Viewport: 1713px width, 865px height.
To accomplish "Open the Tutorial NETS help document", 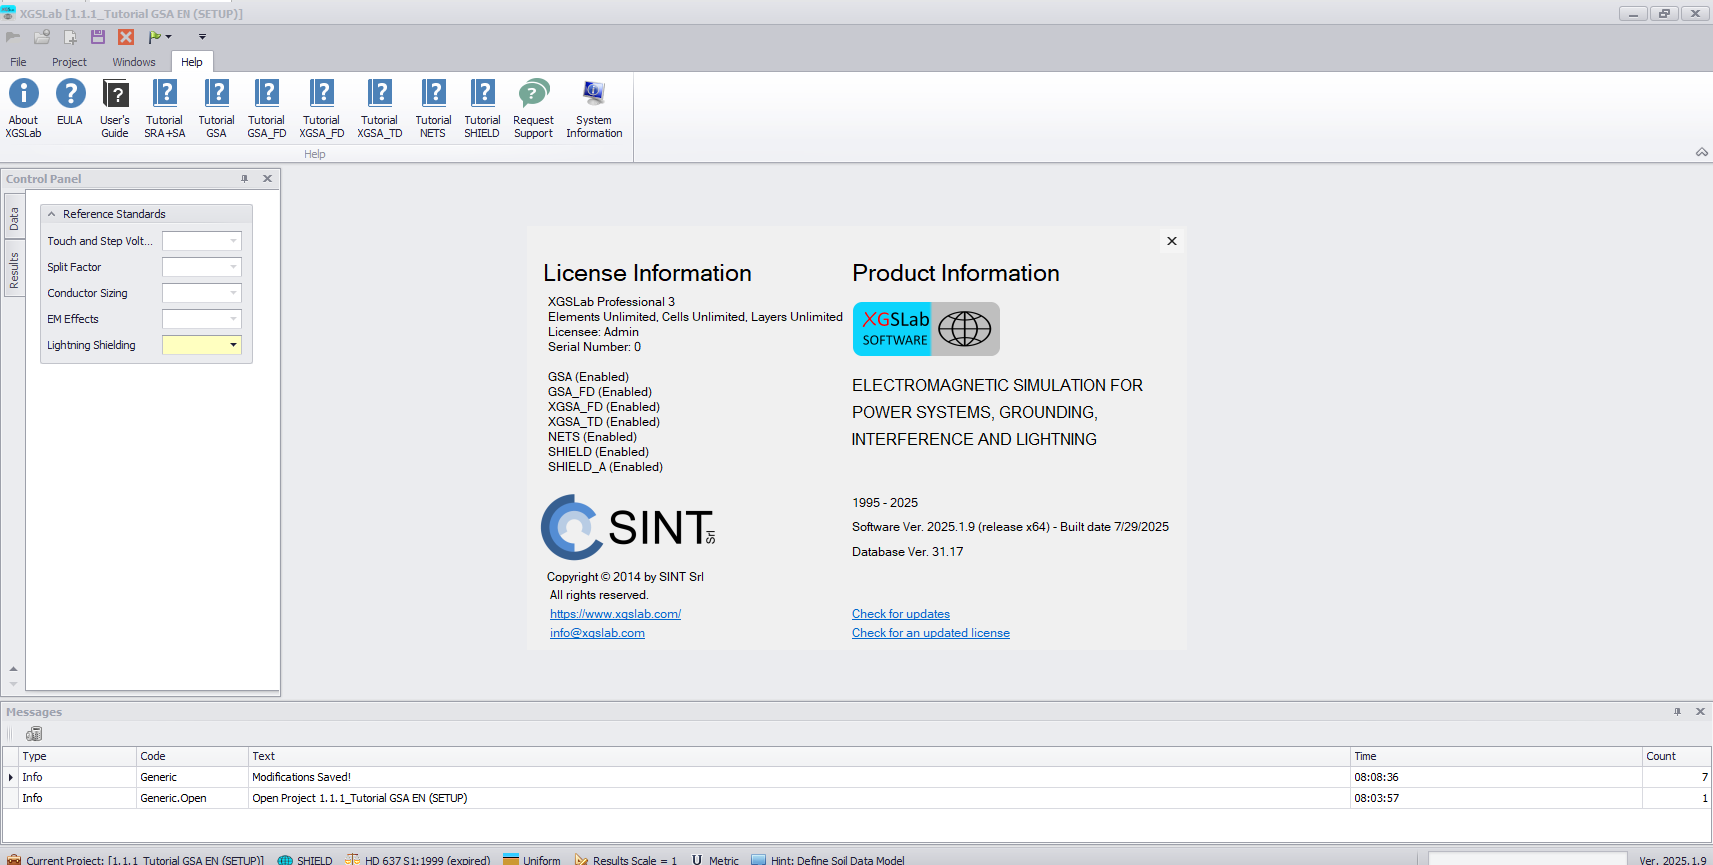I will click(433, 108).
